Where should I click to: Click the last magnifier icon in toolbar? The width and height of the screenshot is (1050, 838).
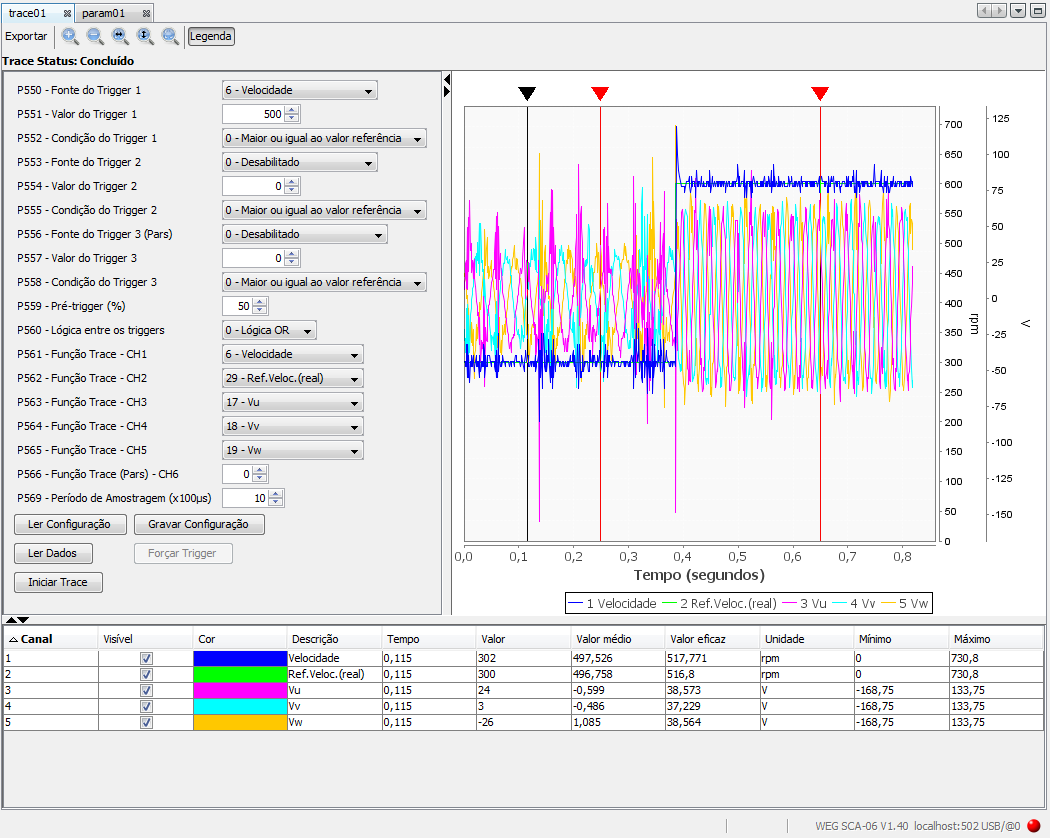pos(170,37)
